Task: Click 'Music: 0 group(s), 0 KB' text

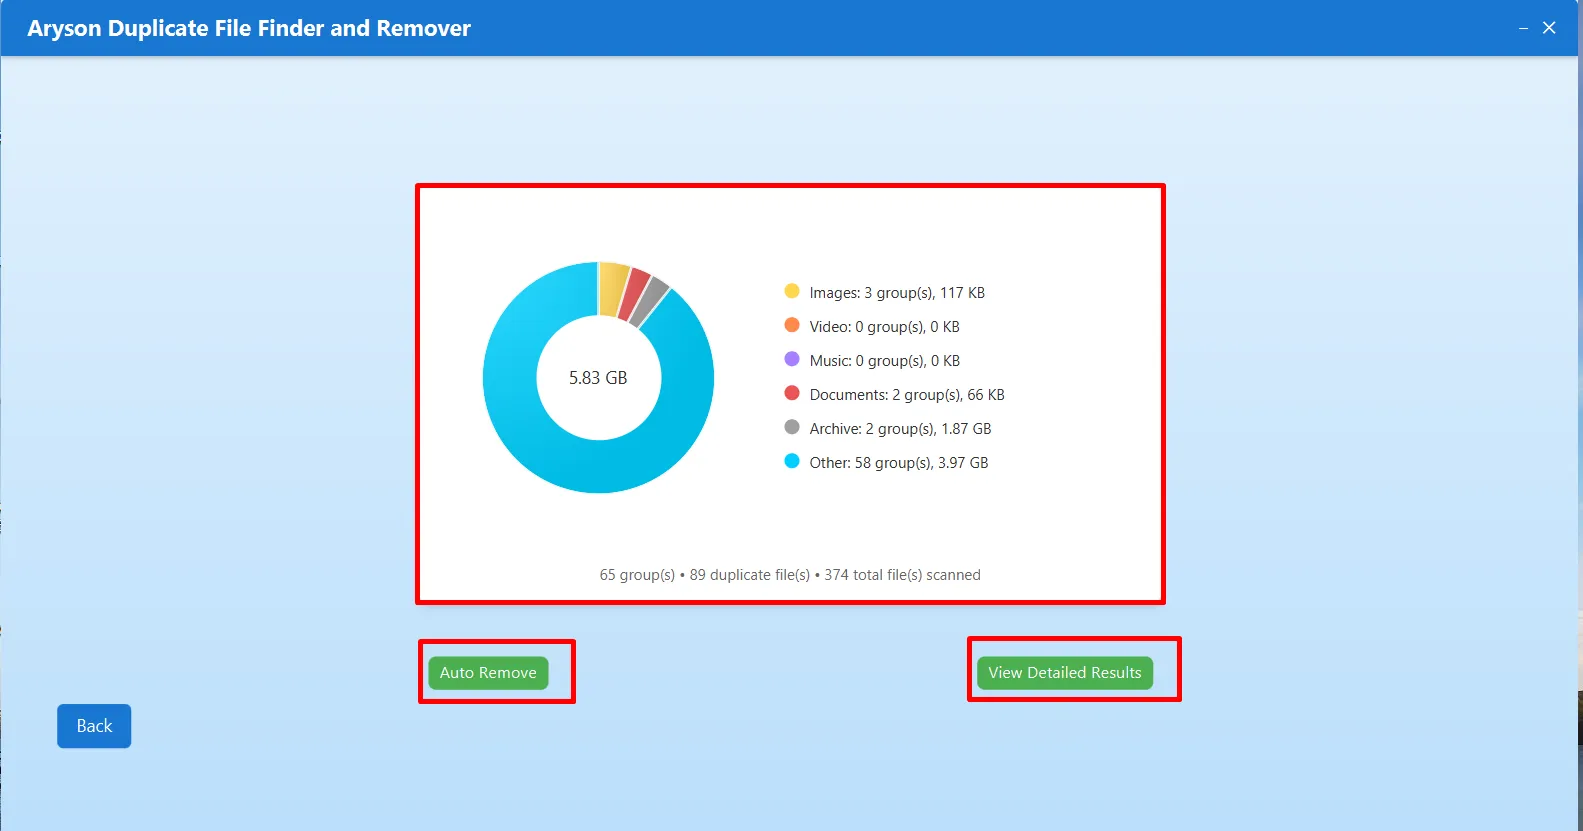Action: [884, 361]
